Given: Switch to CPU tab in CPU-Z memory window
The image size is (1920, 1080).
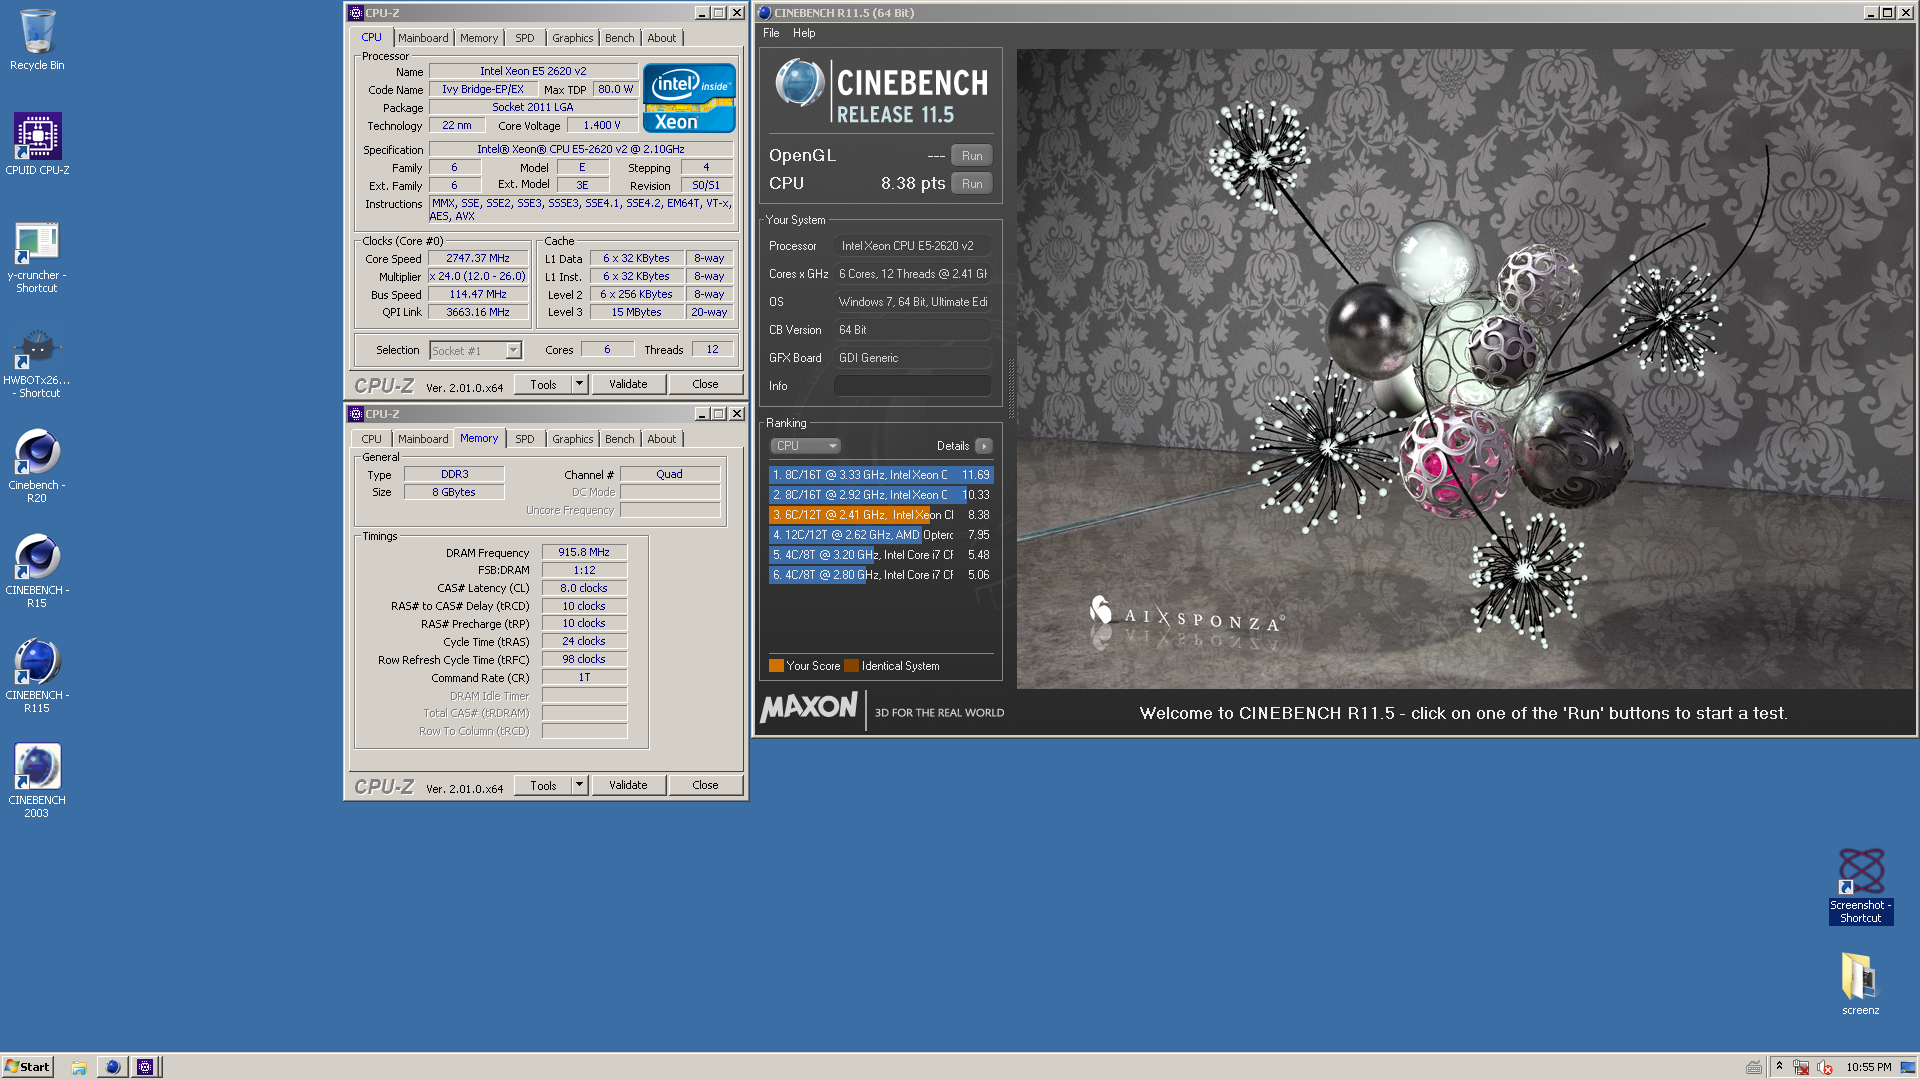Looking at the screenshot, I should point(371,439).
